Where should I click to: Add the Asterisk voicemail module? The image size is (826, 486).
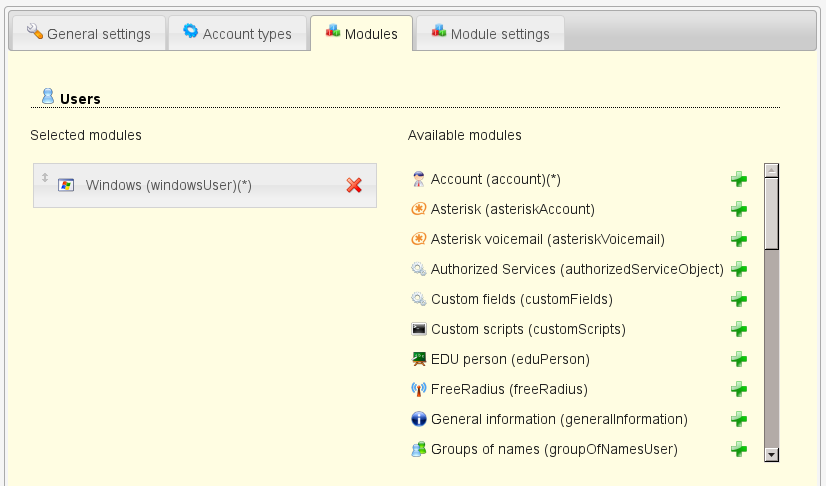tap(739, 239)
